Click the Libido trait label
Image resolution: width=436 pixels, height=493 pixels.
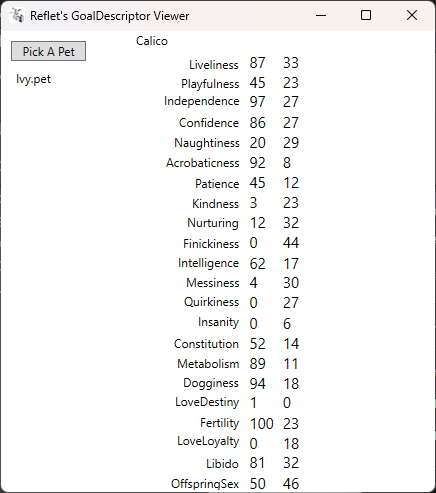point(222,464)
